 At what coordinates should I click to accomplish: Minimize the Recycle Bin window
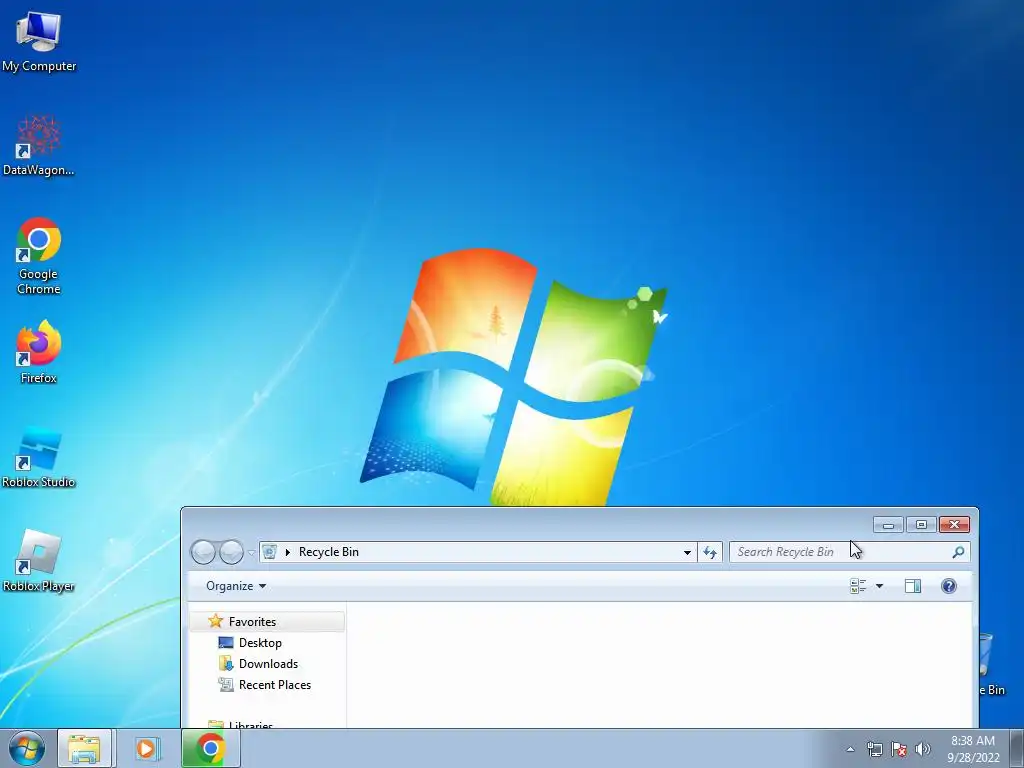point(888,524)
